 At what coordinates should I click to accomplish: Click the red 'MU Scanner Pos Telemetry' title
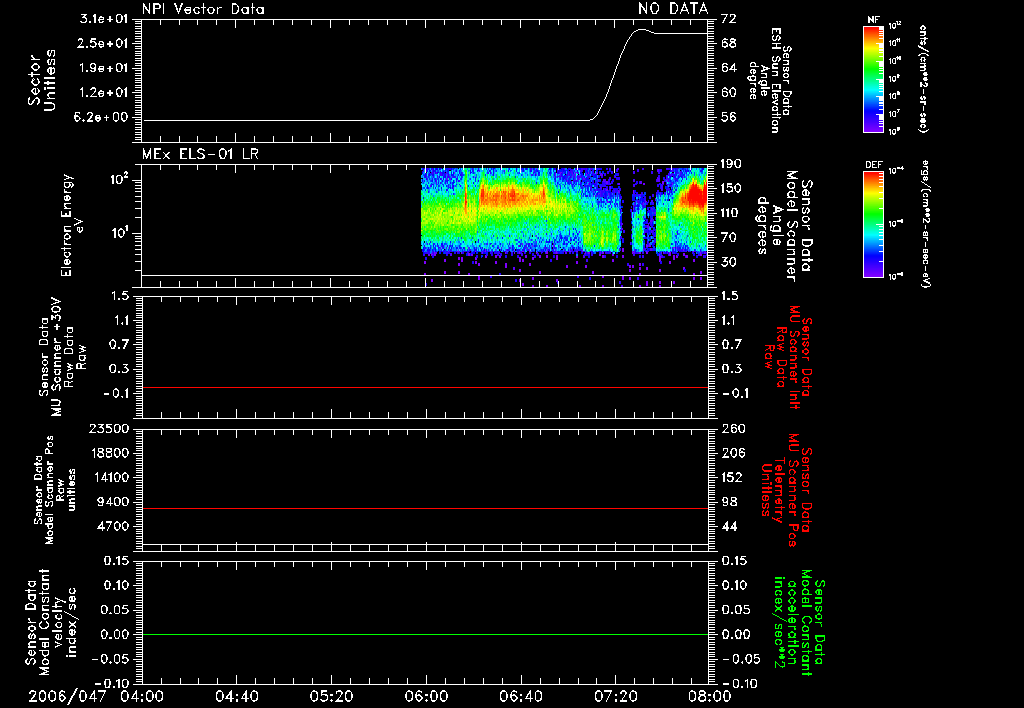(787, 490)
